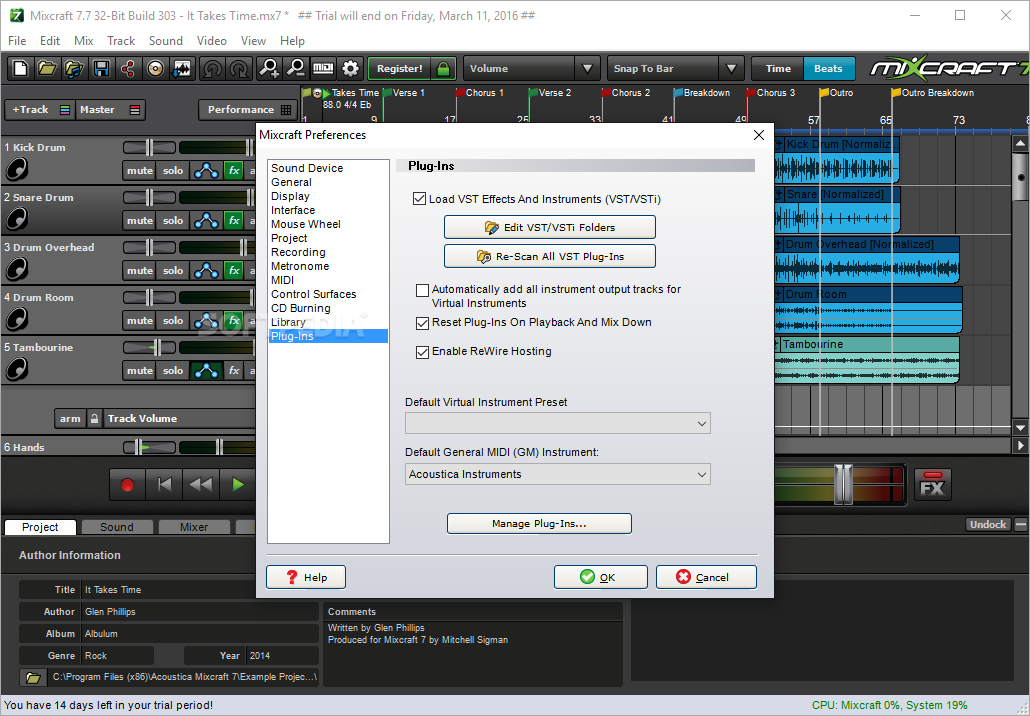Click the Chorus 1 timeline marker

click(481, 93)
